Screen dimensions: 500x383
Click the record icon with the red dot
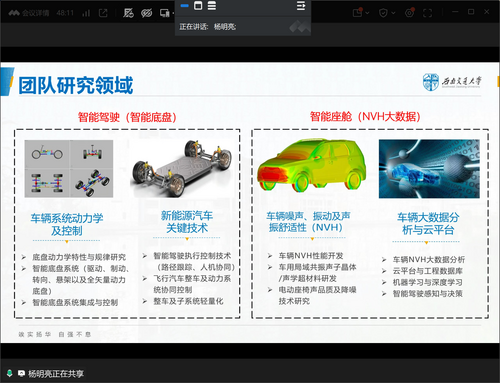point(410,13)
